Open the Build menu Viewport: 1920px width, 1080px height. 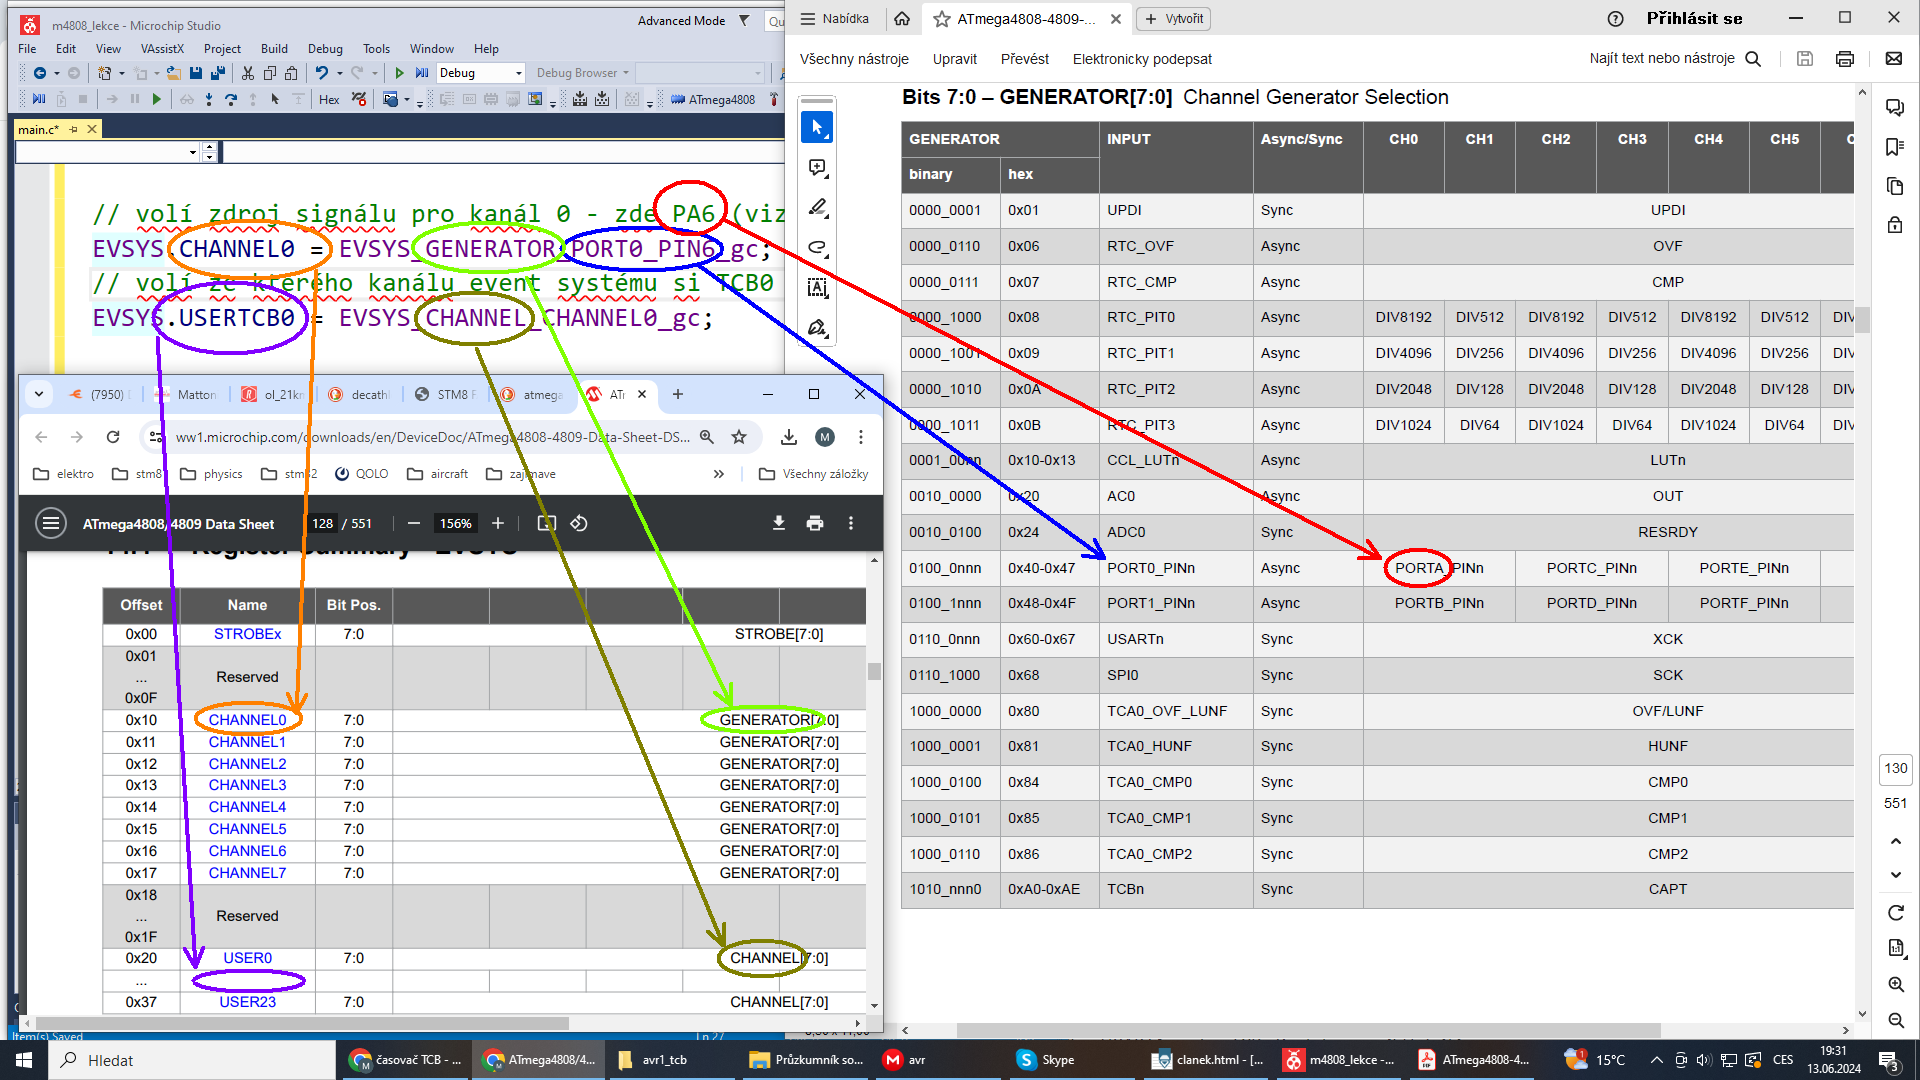[274, 48]
